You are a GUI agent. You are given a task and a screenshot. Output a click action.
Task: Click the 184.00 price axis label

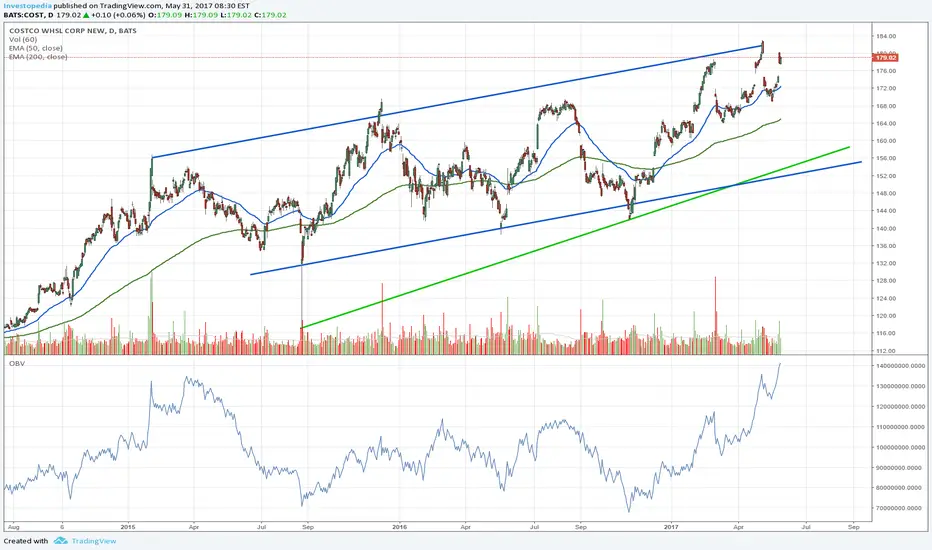tap(886, 36)
